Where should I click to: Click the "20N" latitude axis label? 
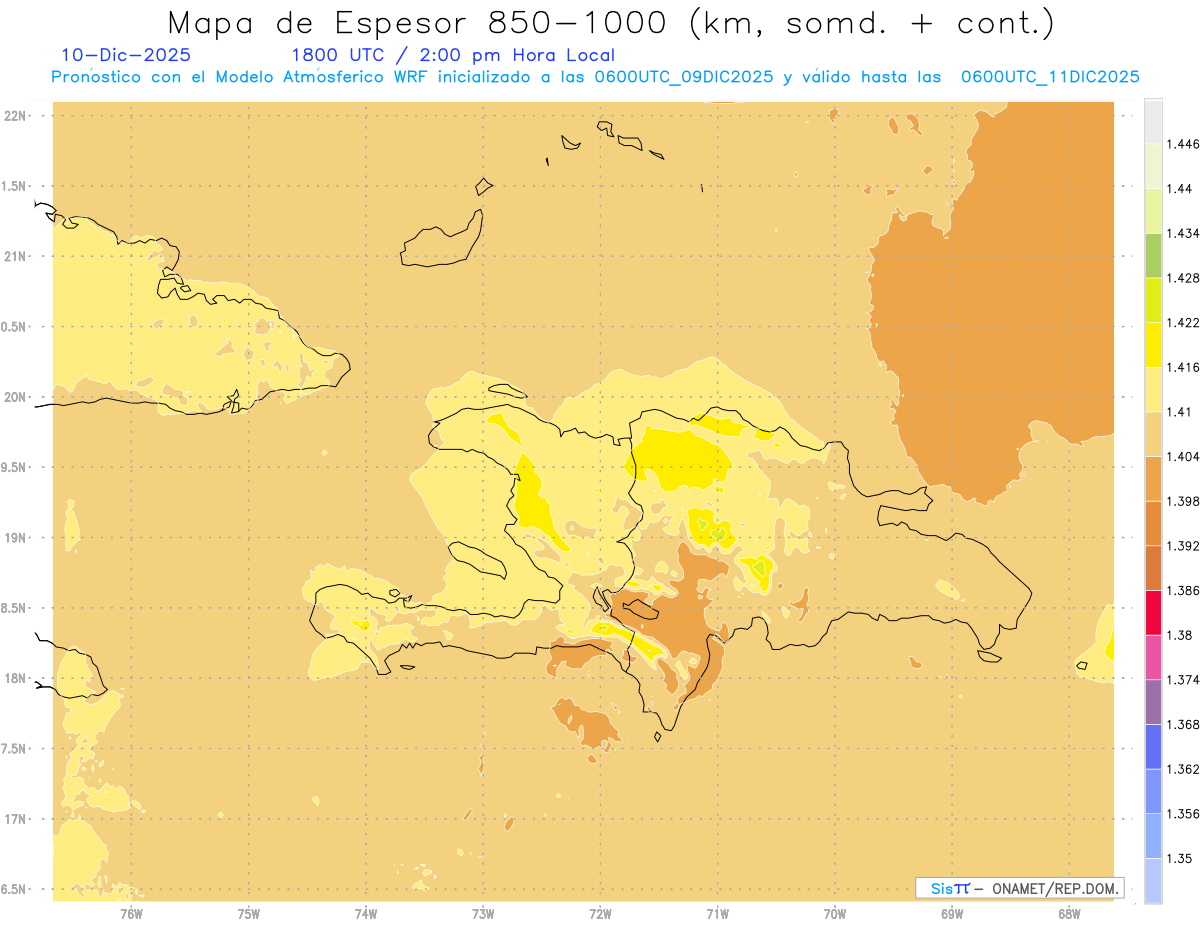15,397
